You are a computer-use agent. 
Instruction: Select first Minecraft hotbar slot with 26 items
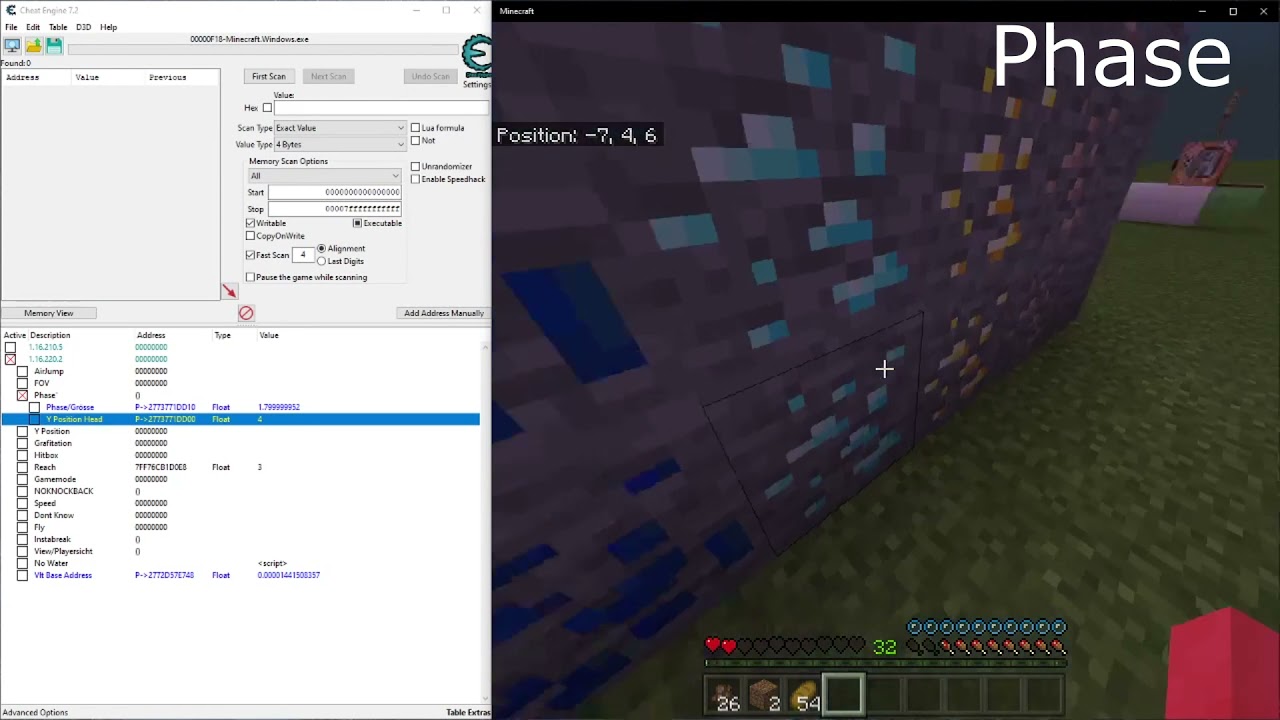coord(725,694)
